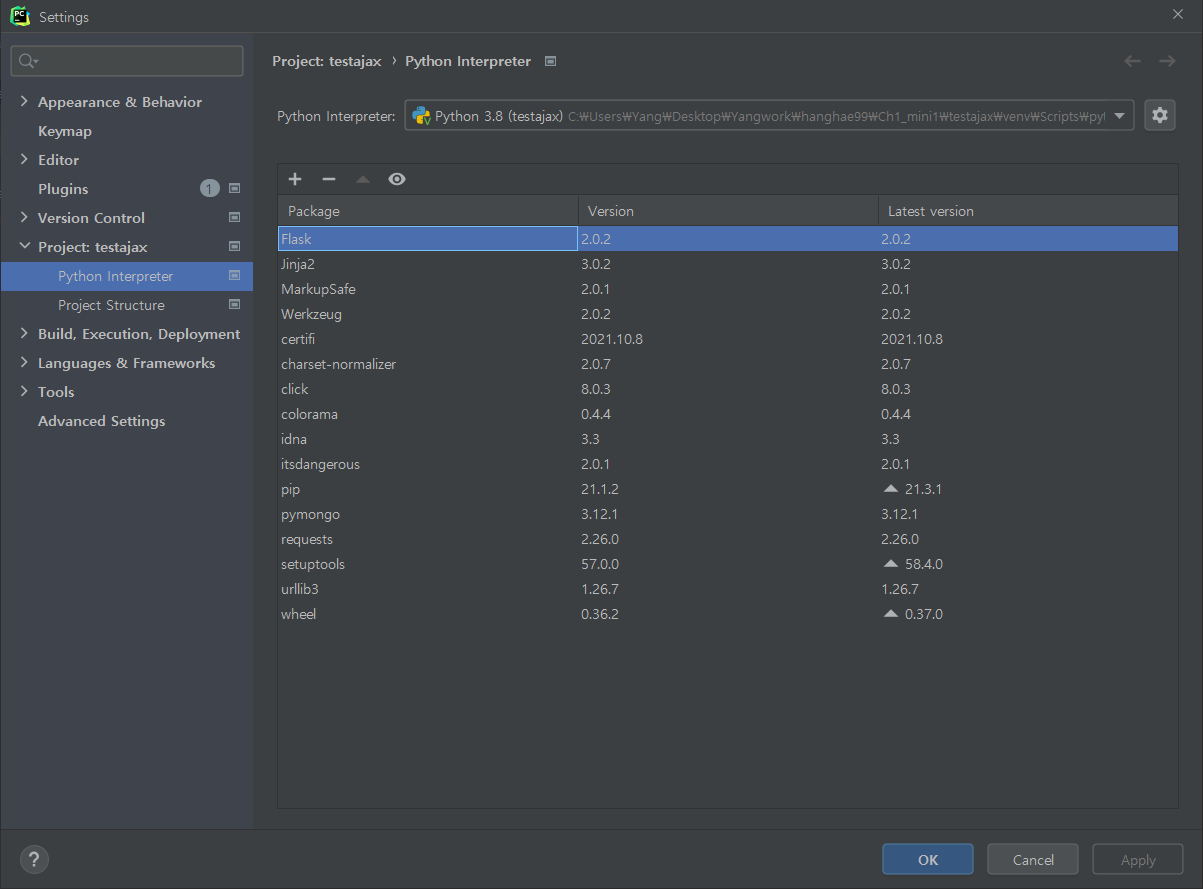Click 'Project: testajax' breadcrumb

(x=327, y=61)
